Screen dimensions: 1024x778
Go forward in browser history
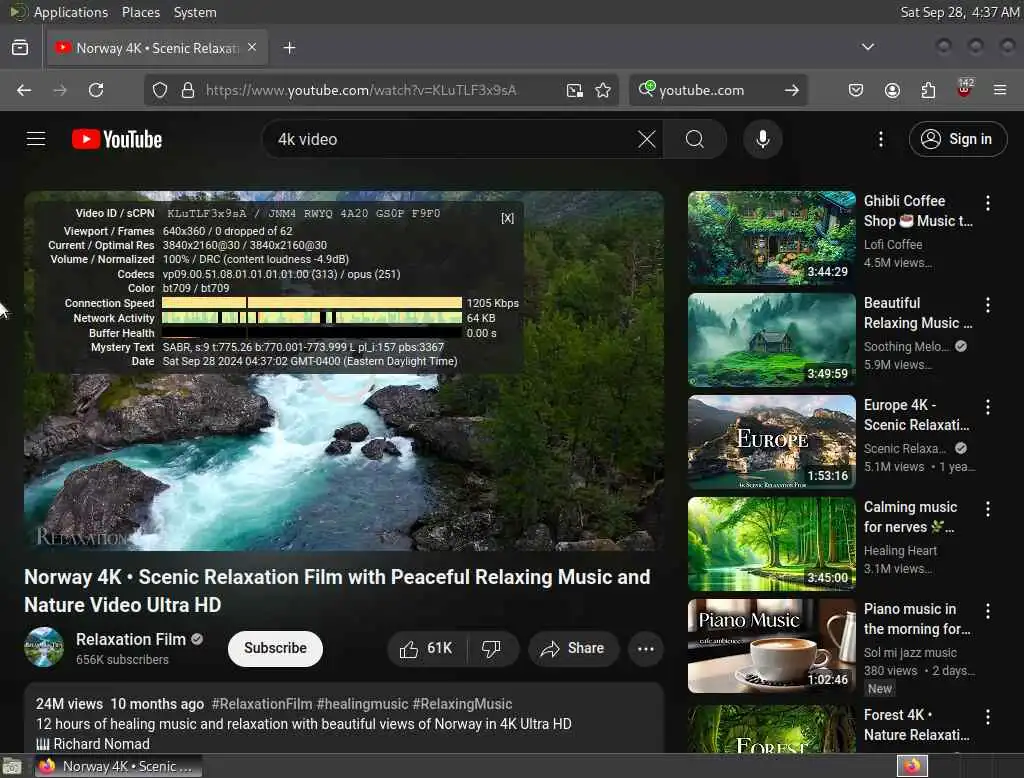click(x=60, y=90)
